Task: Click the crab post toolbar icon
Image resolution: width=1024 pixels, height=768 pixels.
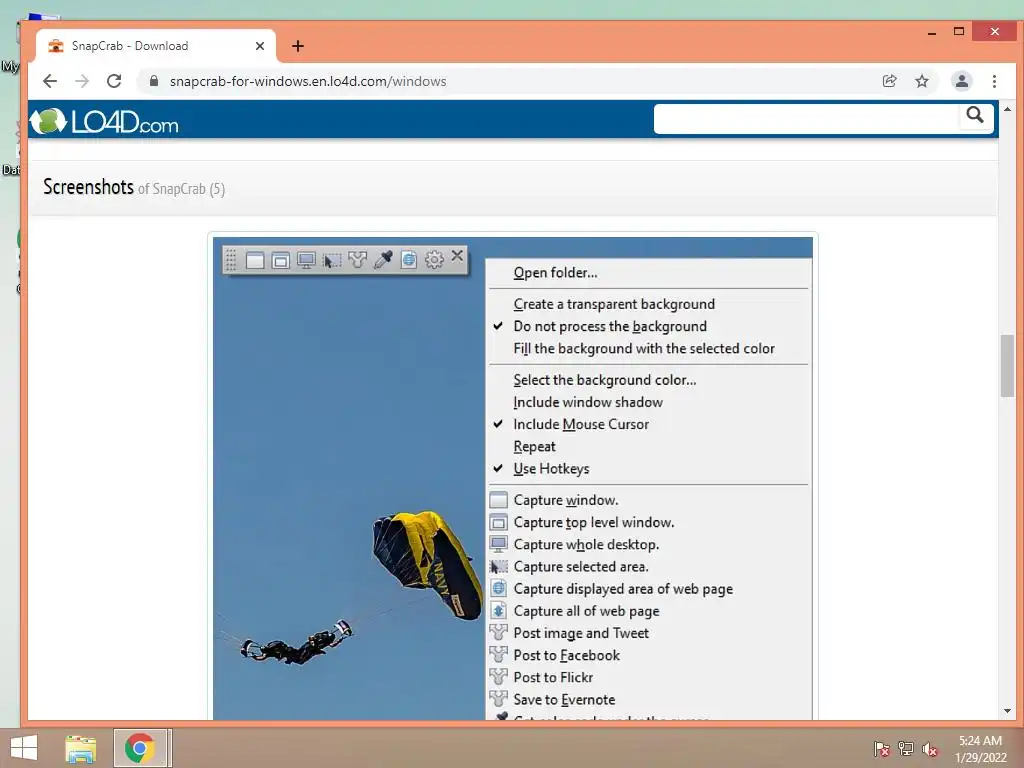Action: [x=357, y=260]
